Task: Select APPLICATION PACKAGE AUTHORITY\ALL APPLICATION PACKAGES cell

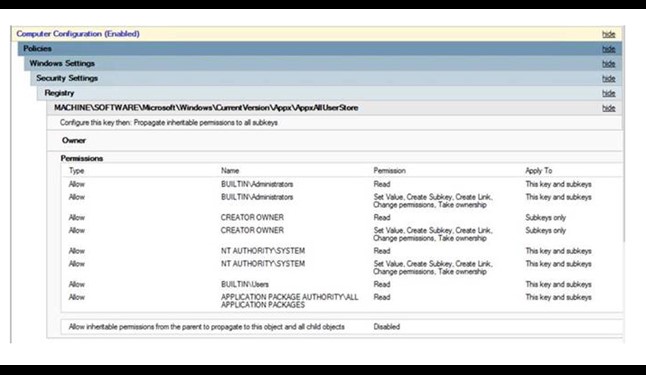Action: [x=290, y=301]
